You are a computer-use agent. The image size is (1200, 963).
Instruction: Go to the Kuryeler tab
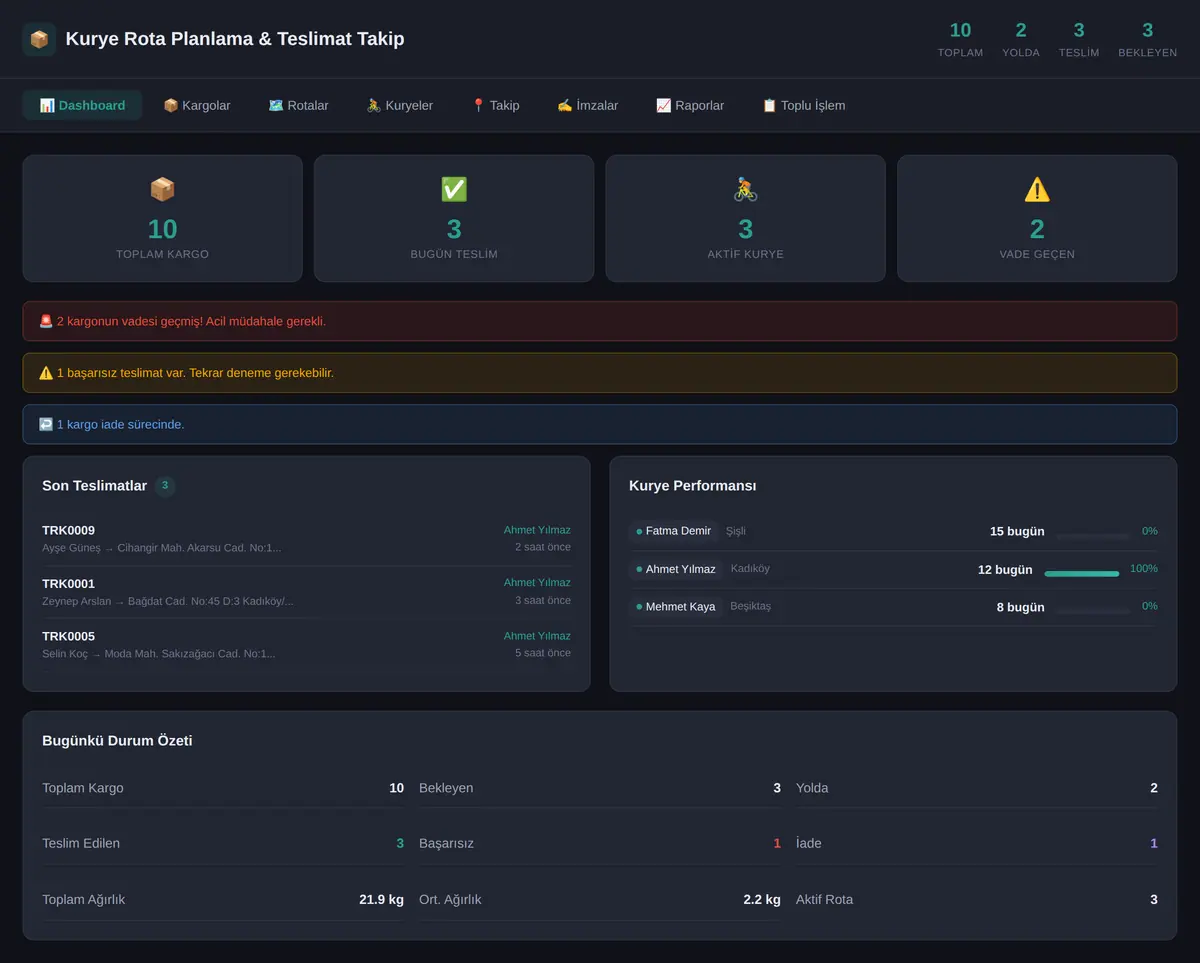tap(399, 105)
